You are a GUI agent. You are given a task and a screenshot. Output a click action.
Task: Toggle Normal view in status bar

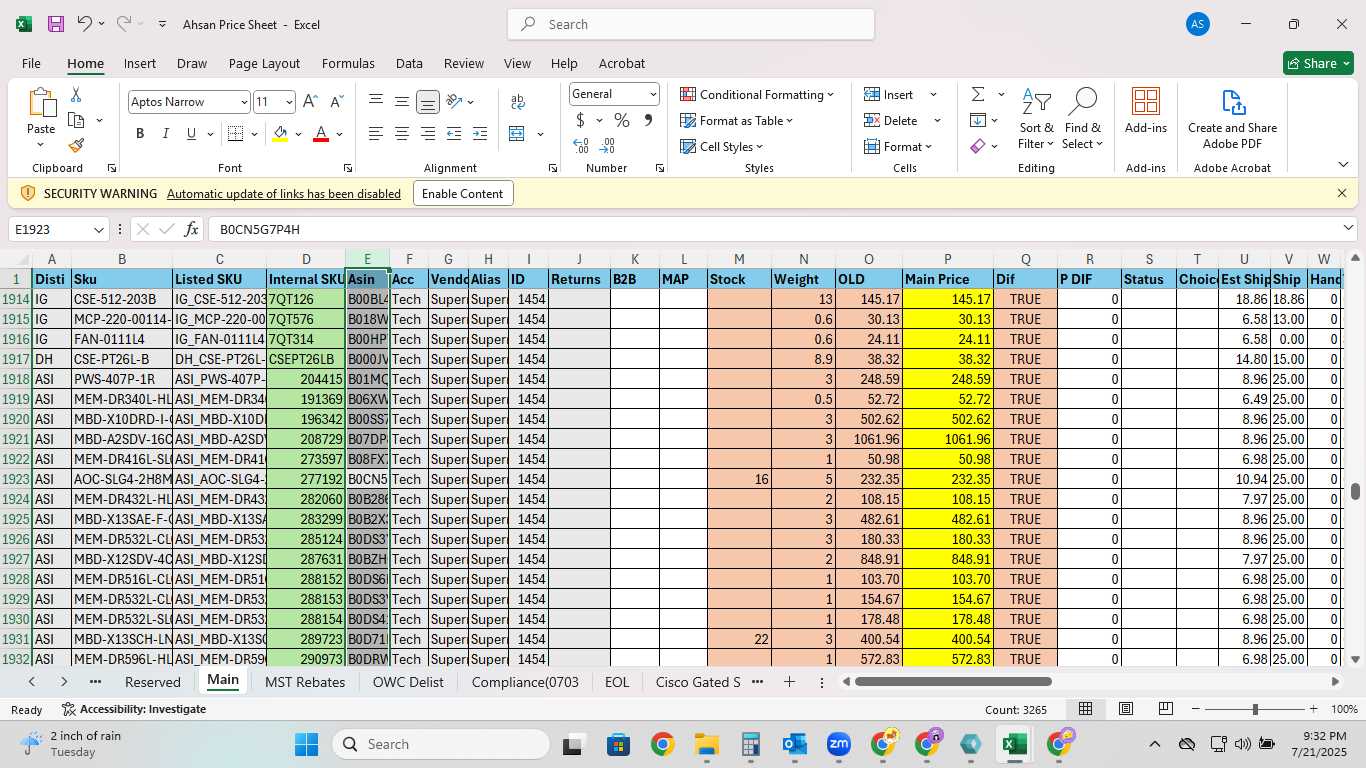[x=1085, y=709]
